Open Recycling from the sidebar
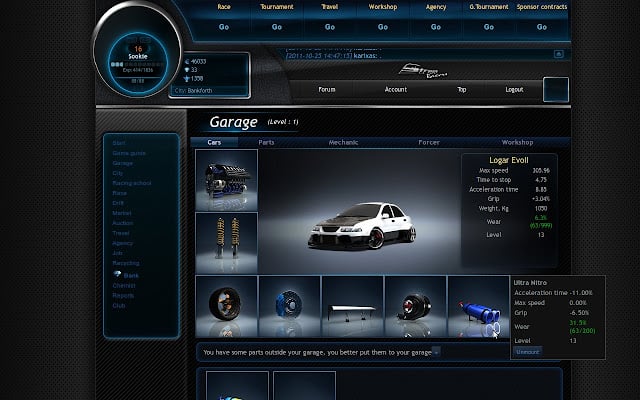Image resolution: width=640 pixels, height=400 pixels. pyautogui.click(x=126, y=263)
